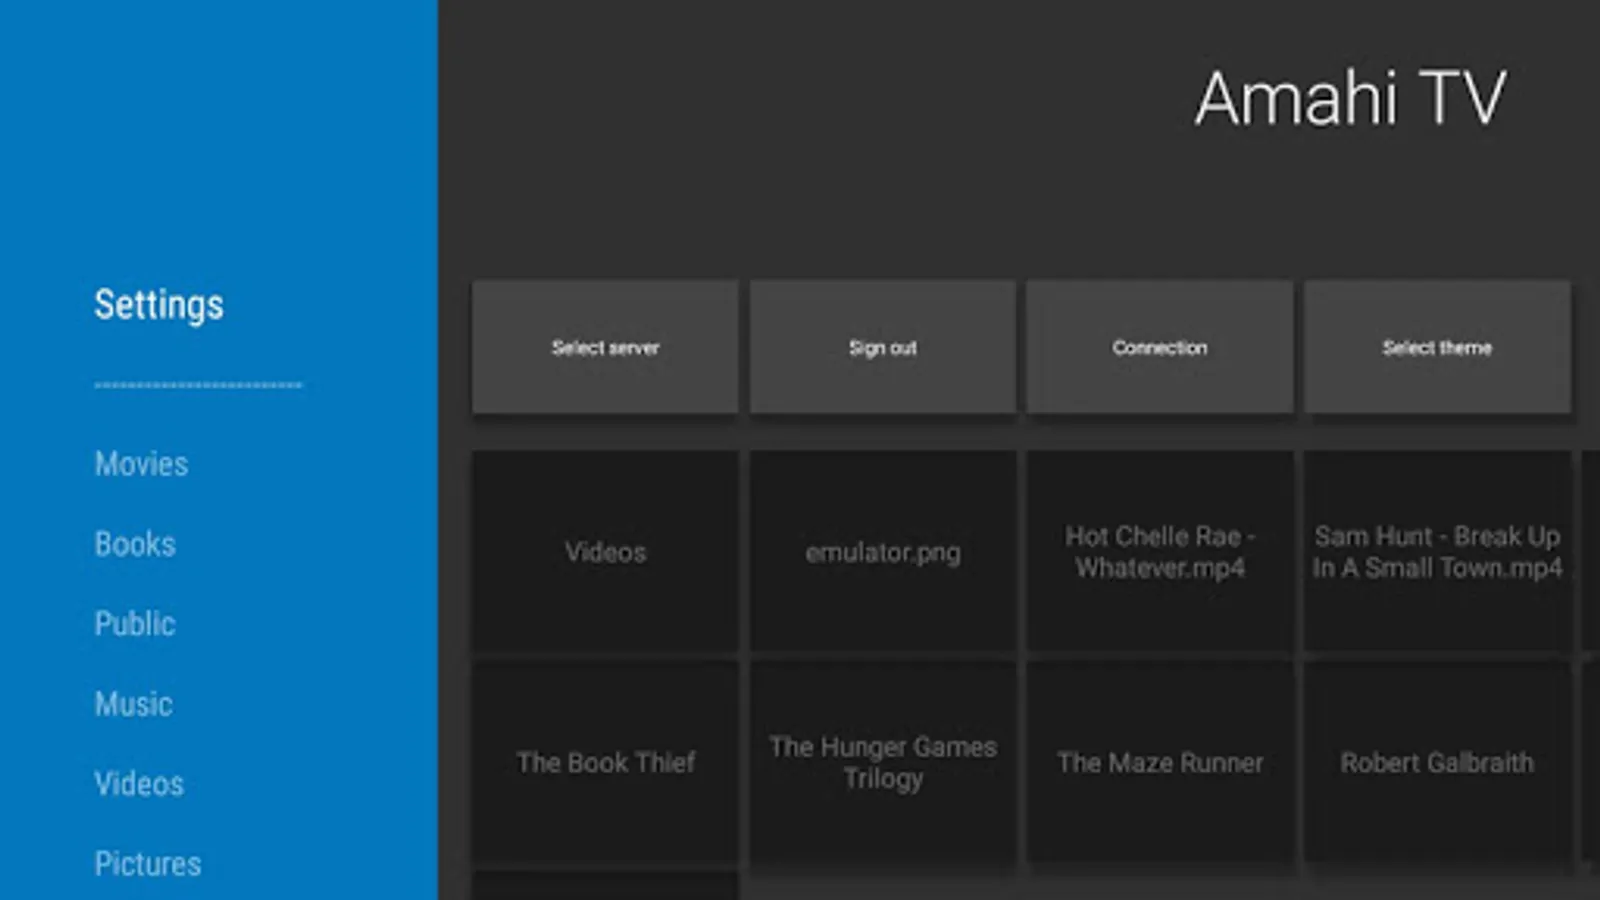Screen dimensions: 1600x900
Task: Select Movies in the sidebar
Action: point(141,464)
